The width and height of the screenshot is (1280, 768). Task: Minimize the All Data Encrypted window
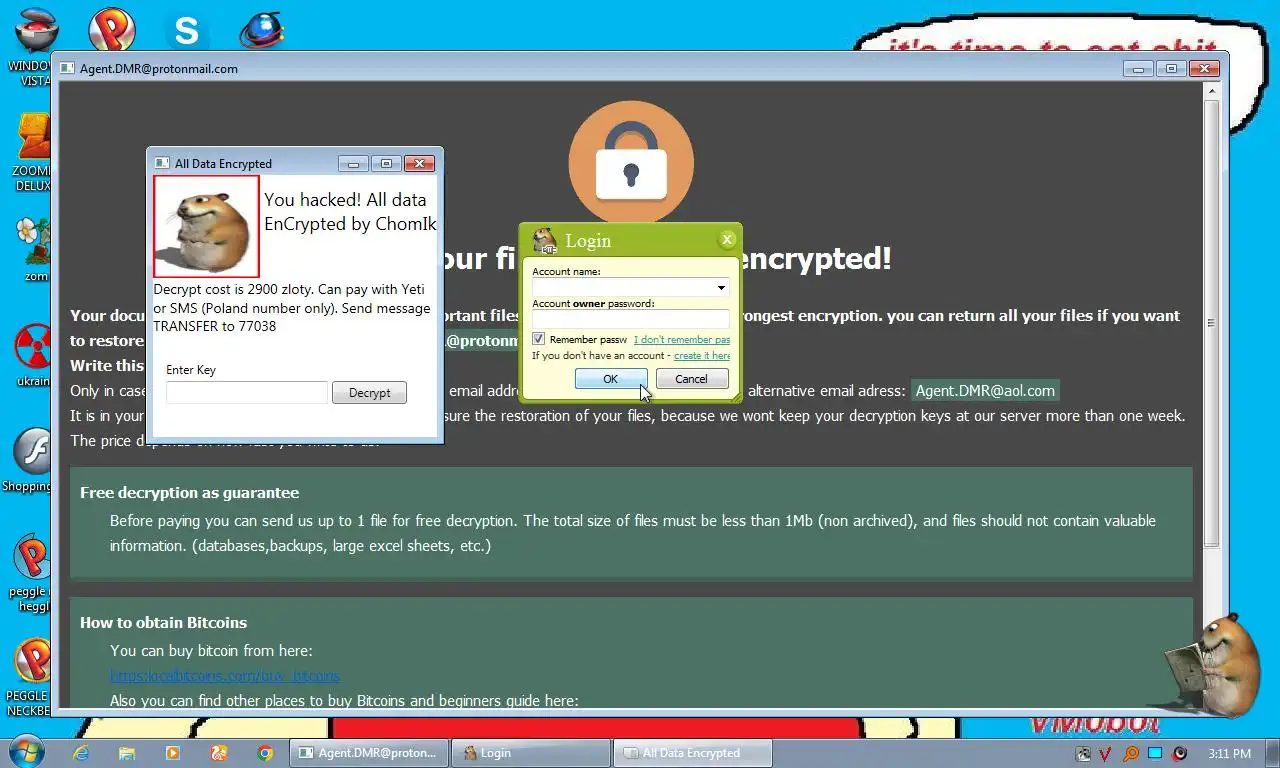353,163
